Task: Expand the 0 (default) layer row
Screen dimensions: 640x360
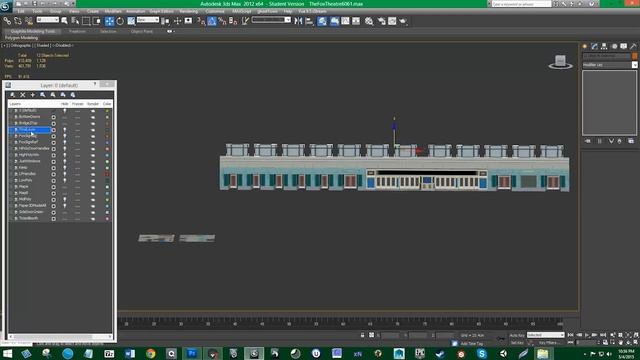Action: (12, 111)
